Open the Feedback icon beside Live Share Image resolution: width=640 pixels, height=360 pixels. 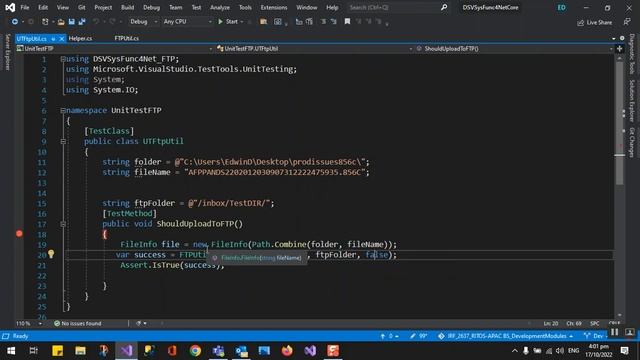627,22
